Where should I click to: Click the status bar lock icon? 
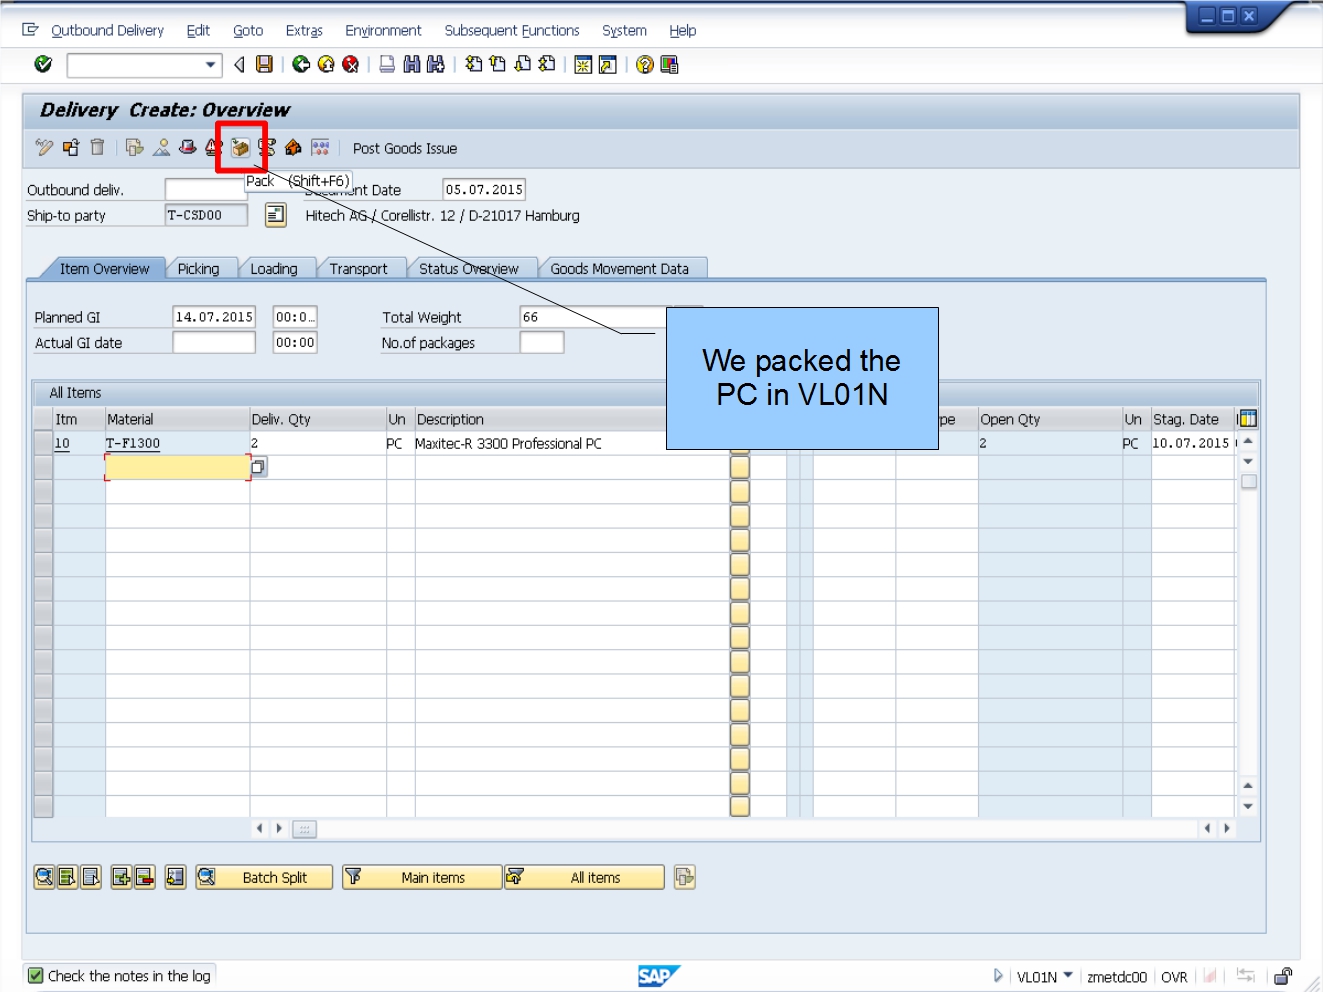click(1283, 976)
